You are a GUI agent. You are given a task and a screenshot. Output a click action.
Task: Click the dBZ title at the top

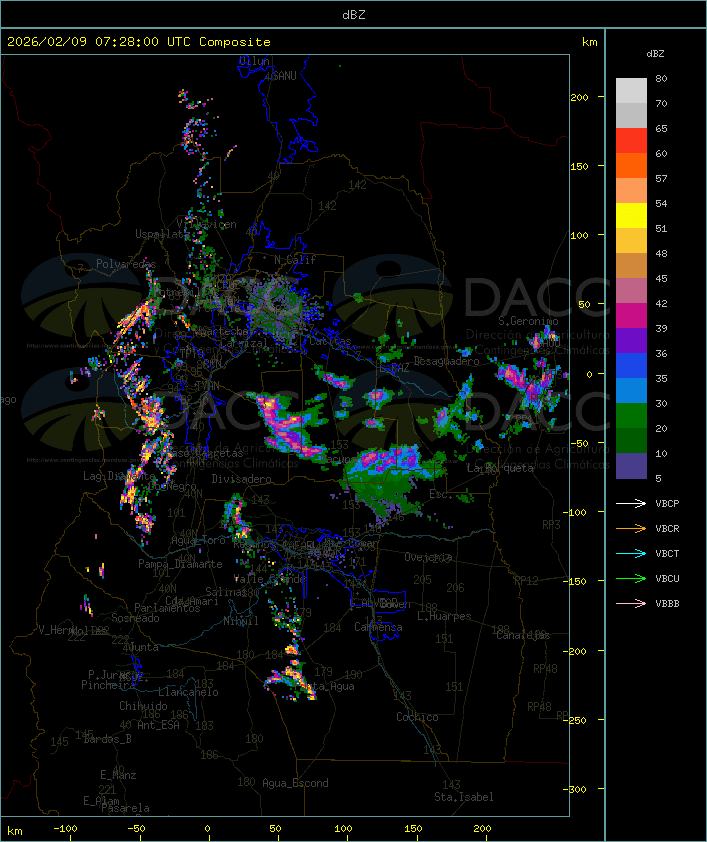click(354, 14)
